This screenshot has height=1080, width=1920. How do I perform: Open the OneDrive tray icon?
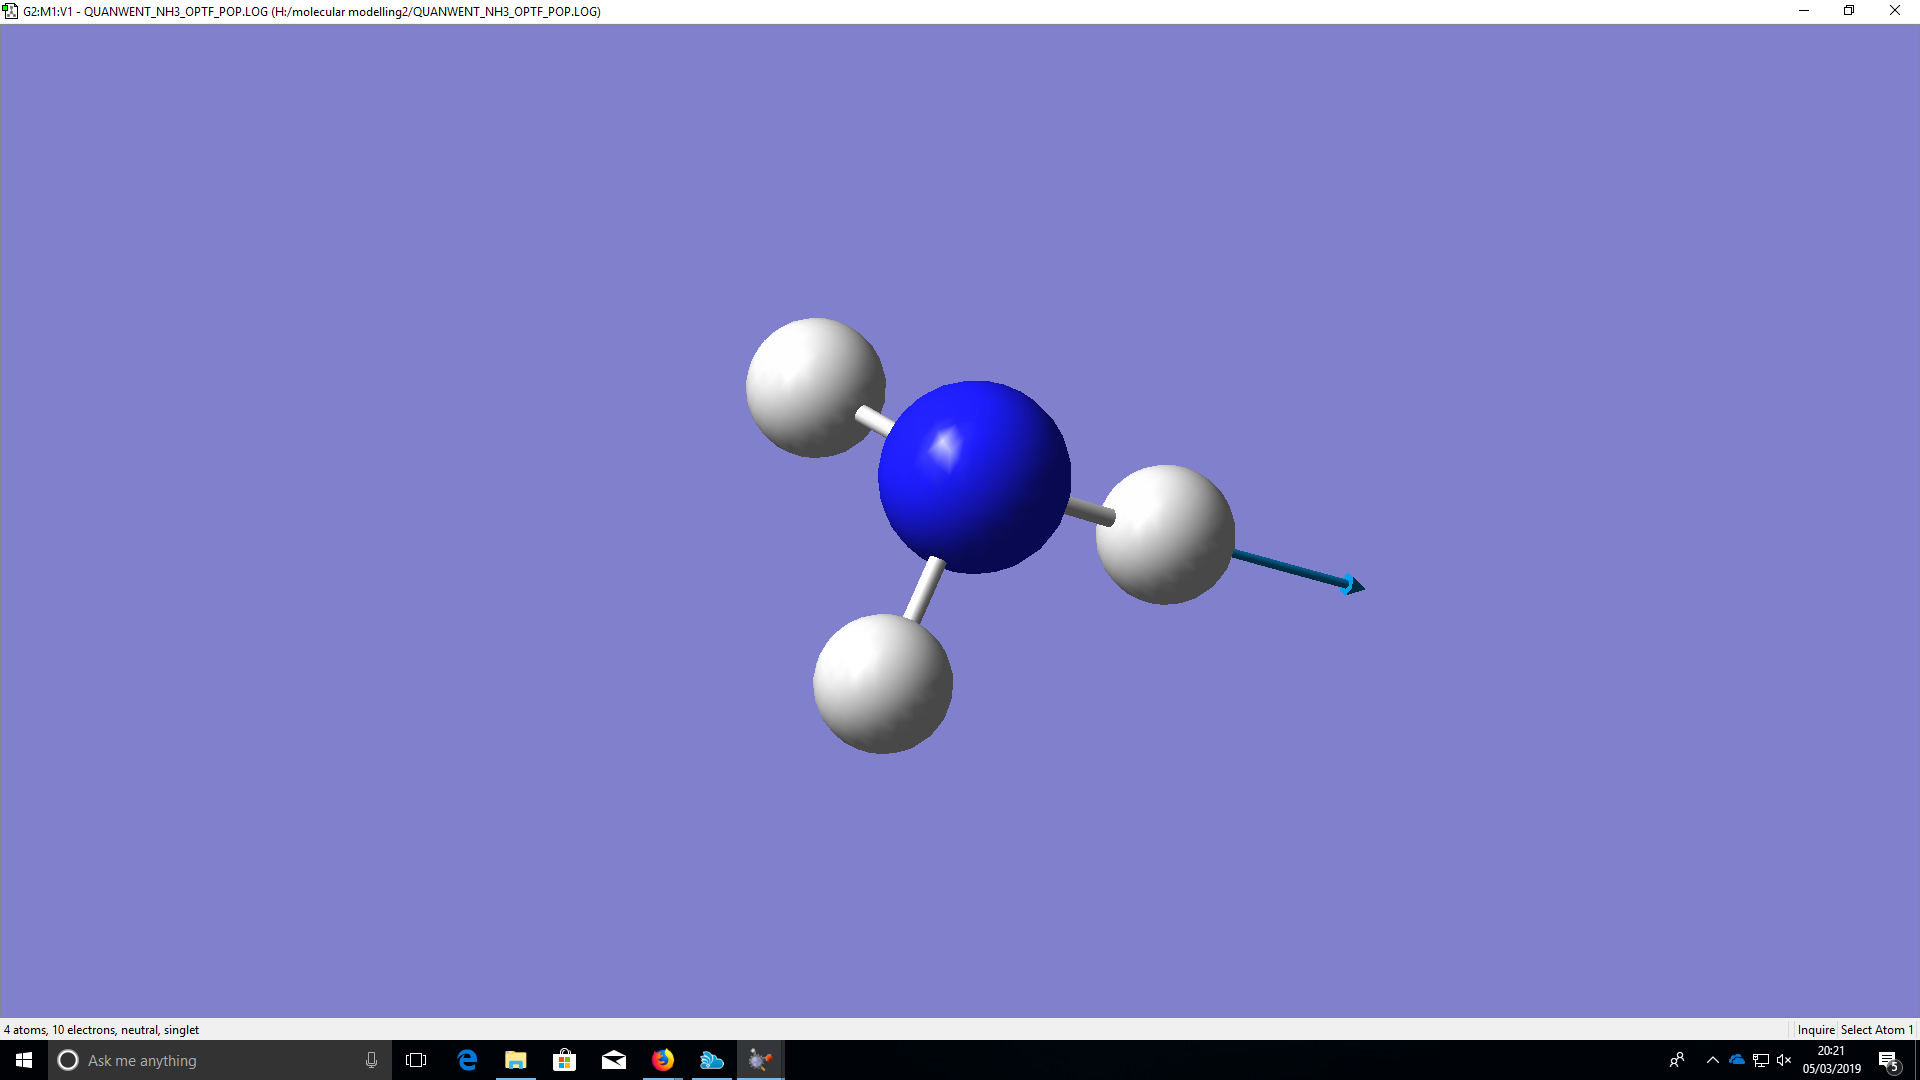coord(1737,1060)
